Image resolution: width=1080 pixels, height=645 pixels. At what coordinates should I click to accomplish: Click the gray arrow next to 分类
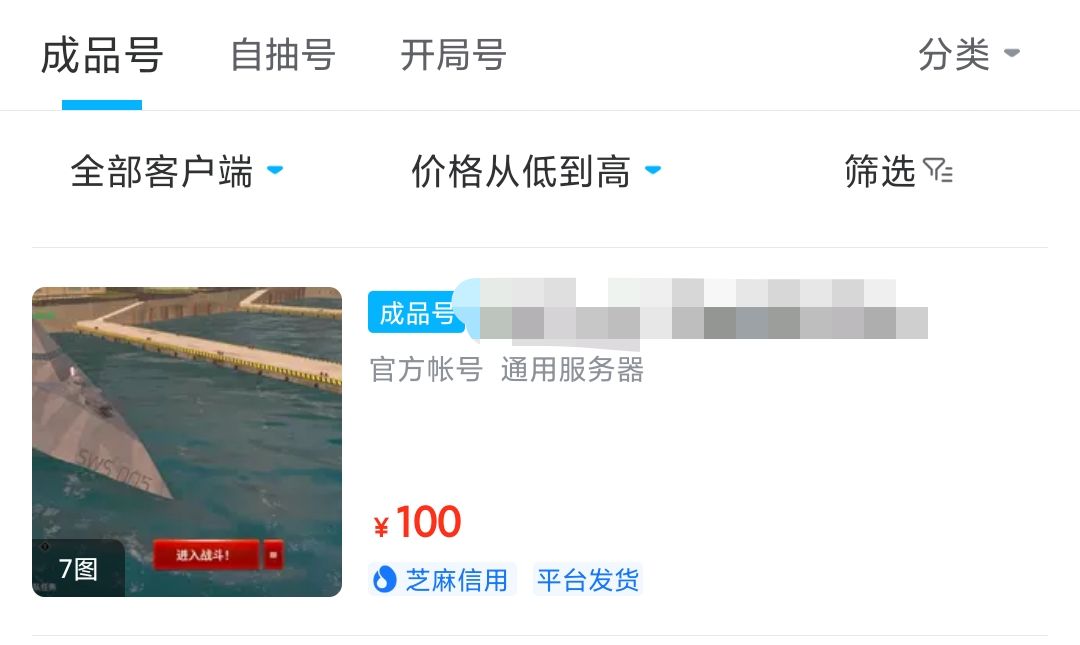(1012, 53)
